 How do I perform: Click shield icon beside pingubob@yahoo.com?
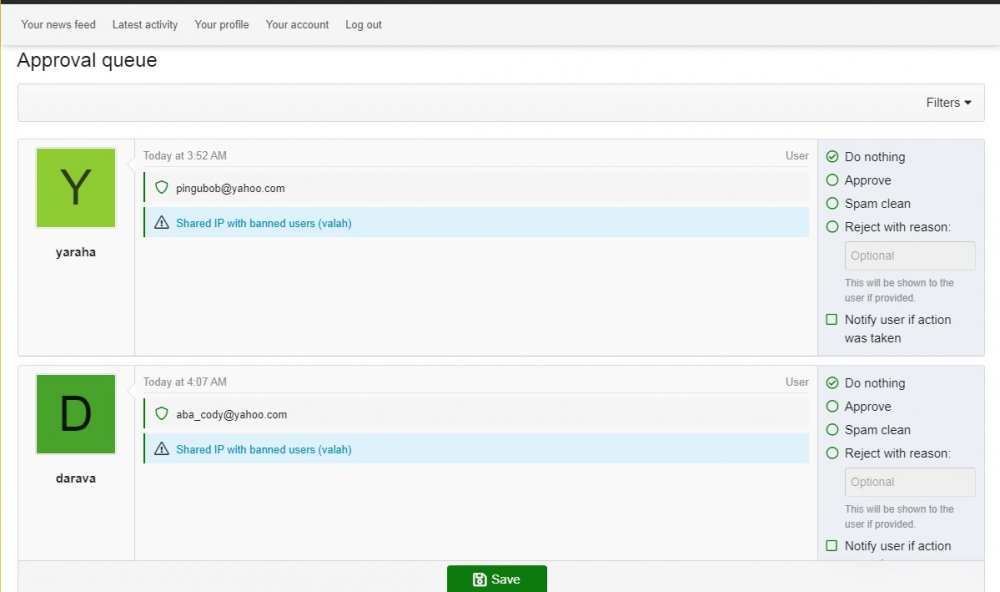(x=162, y=188)
